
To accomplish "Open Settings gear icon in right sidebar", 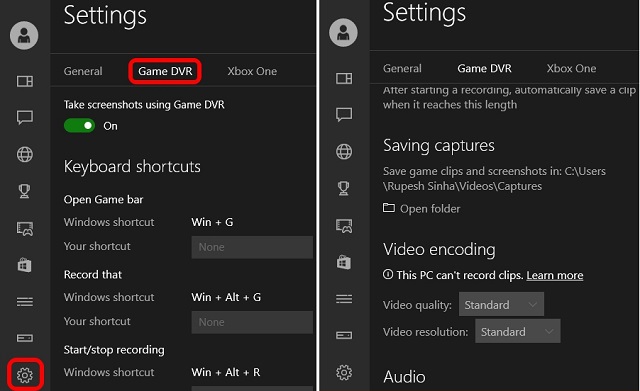I will tap(344, 372).
